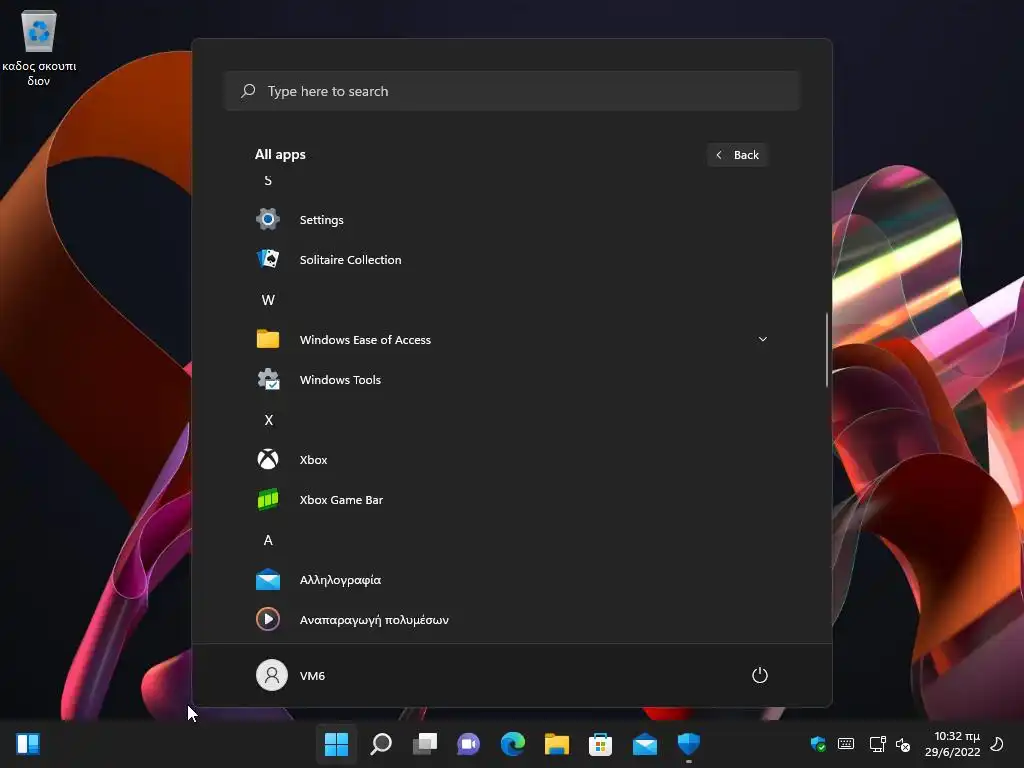
Task: Click the Windows Start button
Action: (336, 744)
